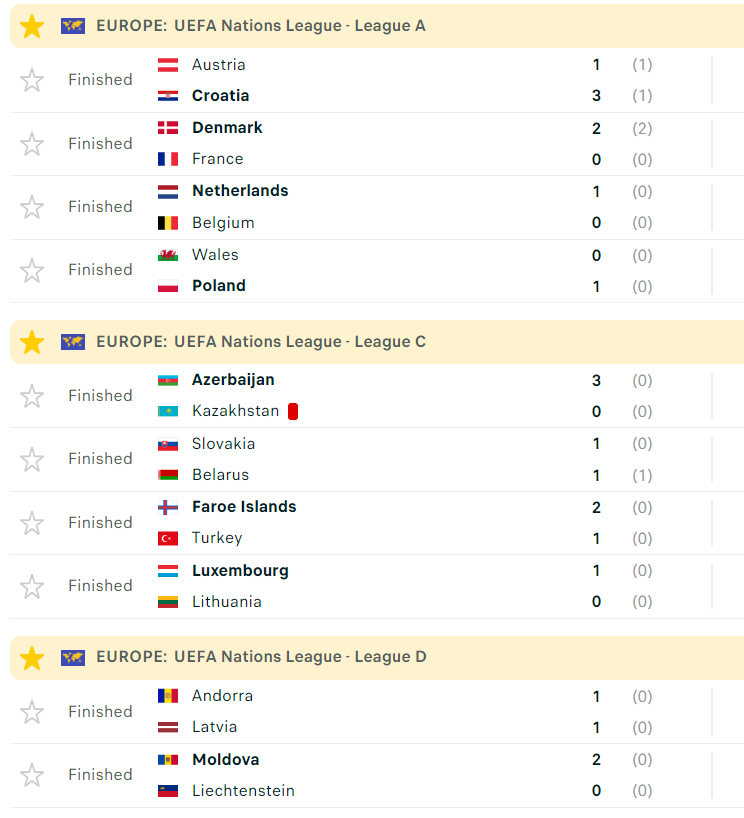Click the Europe map icon for League A
This screenshot has height=818, width=744.
click(73, 26)
